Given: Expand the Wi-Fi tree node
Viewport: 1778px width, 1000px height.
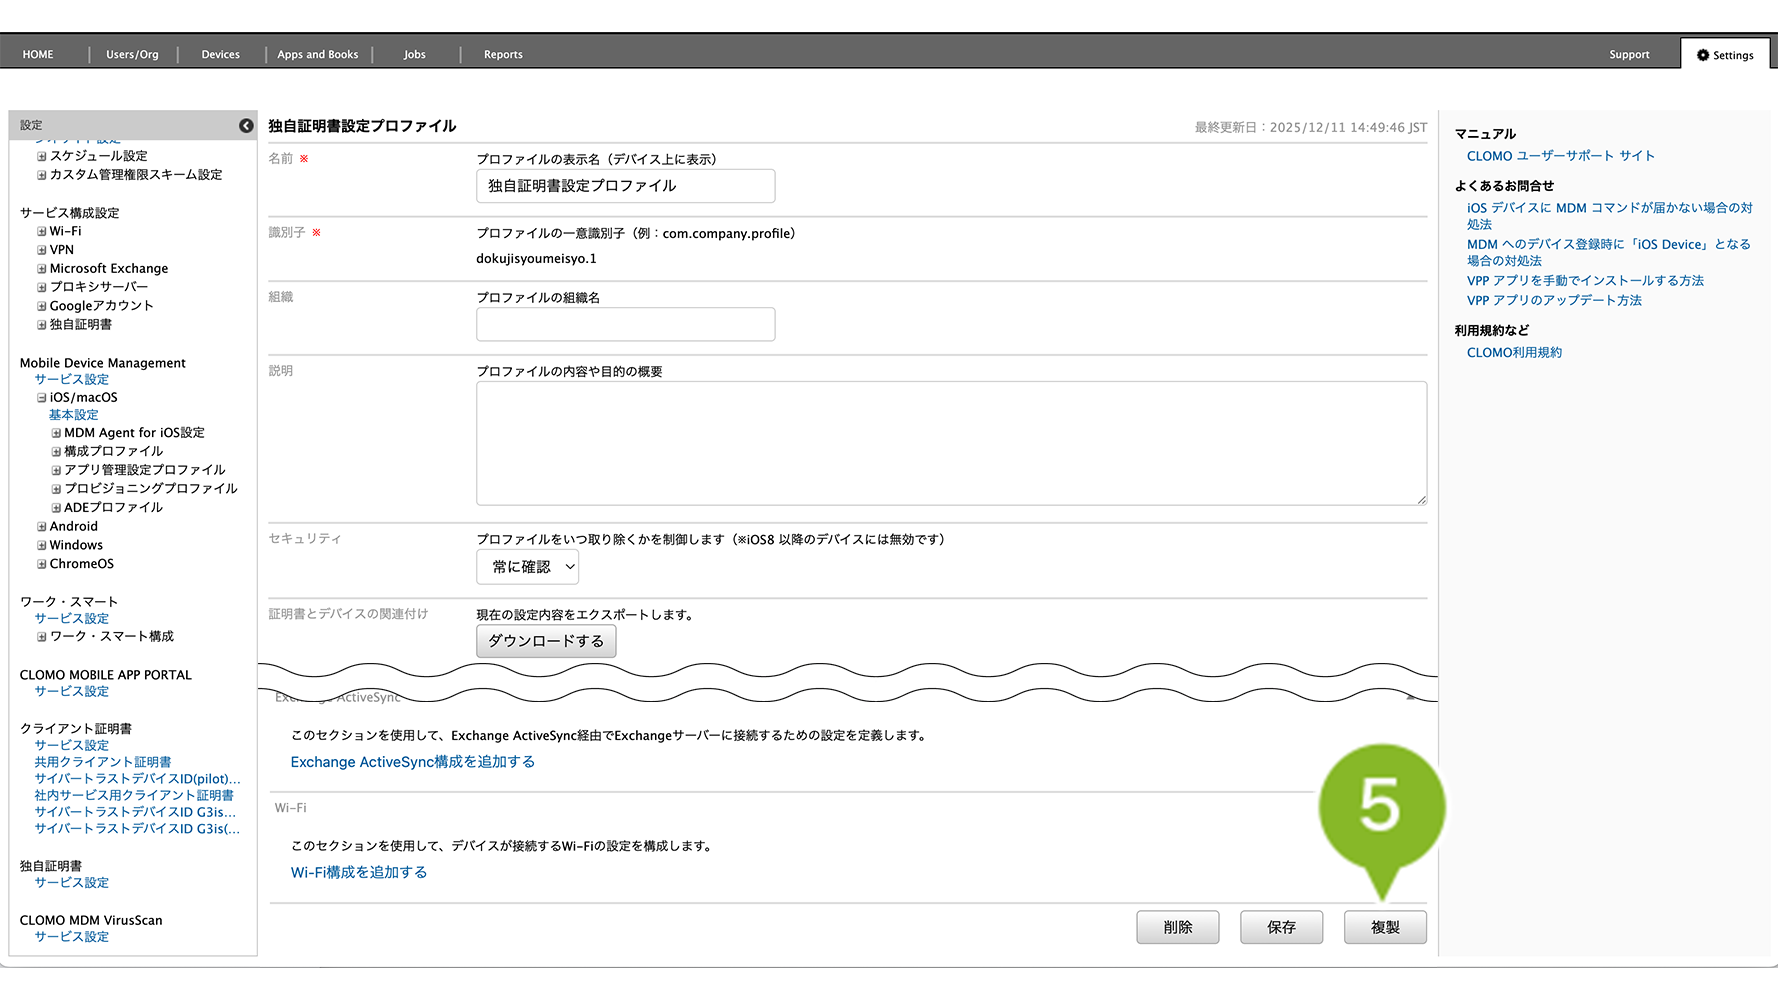Looking at the screenshot, I should pos(42,231).
